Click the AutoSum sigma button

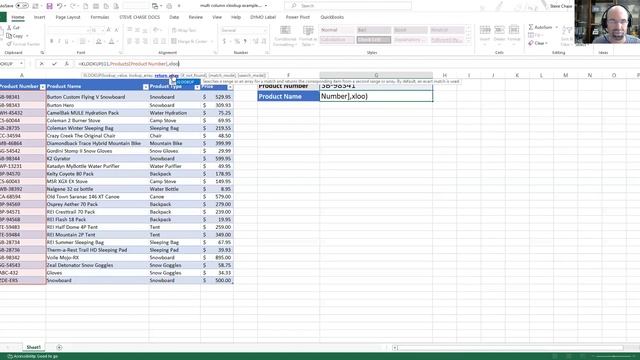pyautogui.click(x=540, y=27)
